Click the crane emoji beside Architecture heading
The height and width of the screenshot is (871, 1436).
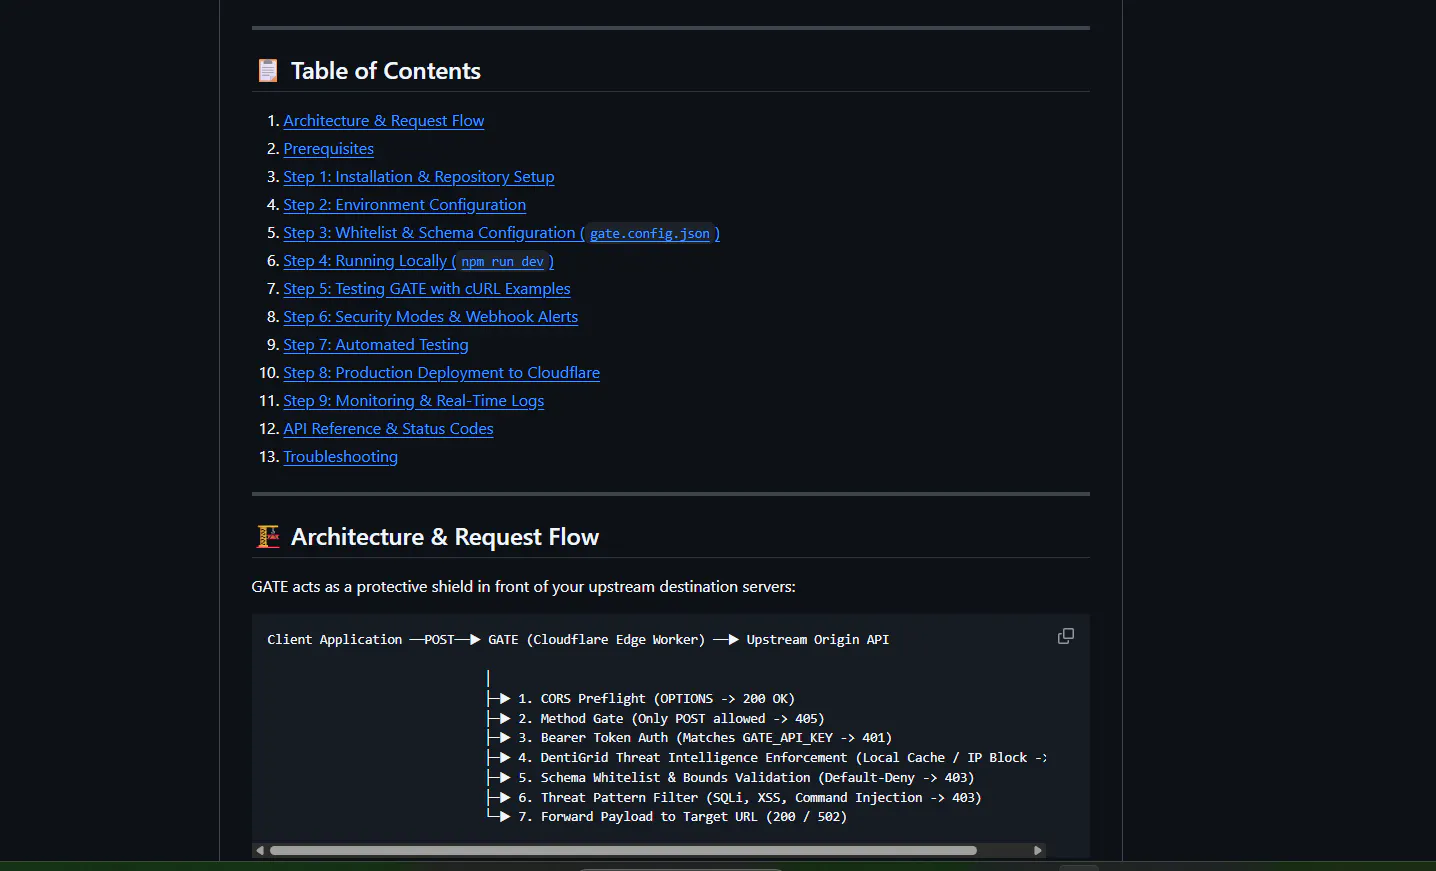click(x=268, y=537)
